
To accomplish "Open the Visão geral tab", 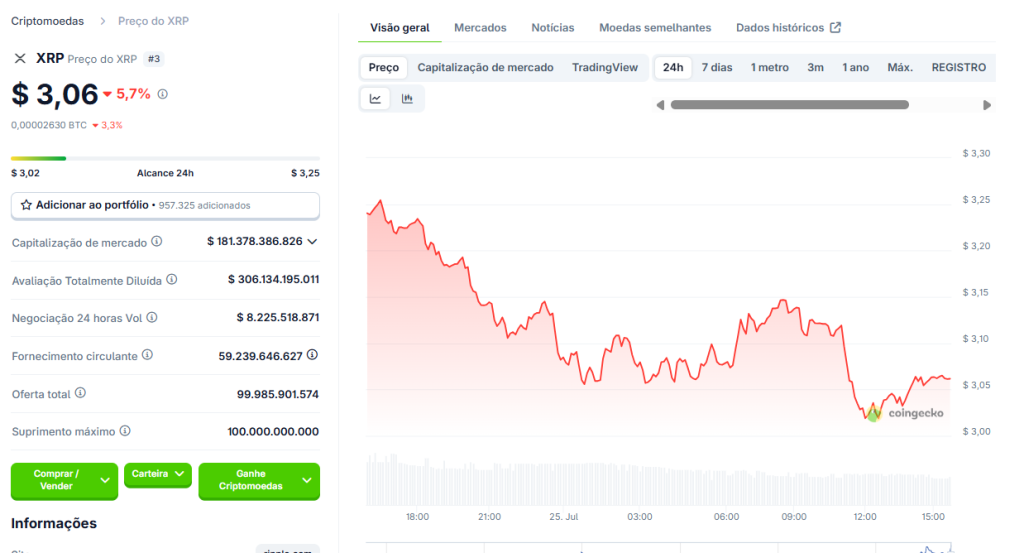I will [x=400, y=27].
